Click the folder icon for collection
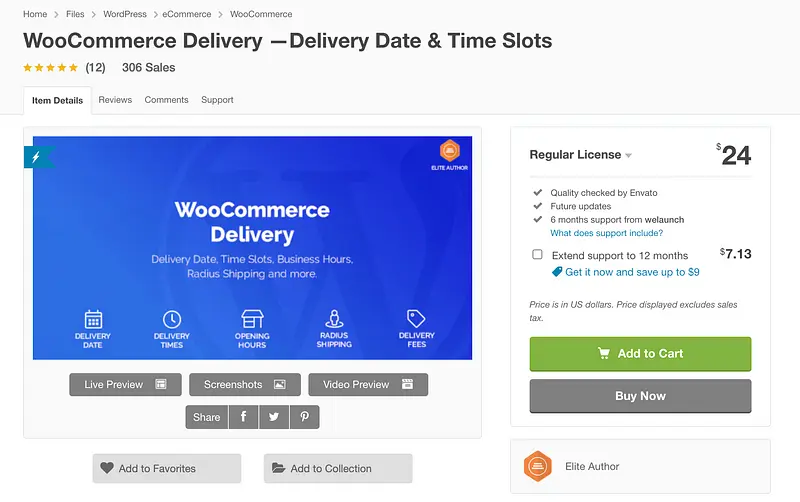 277,468
